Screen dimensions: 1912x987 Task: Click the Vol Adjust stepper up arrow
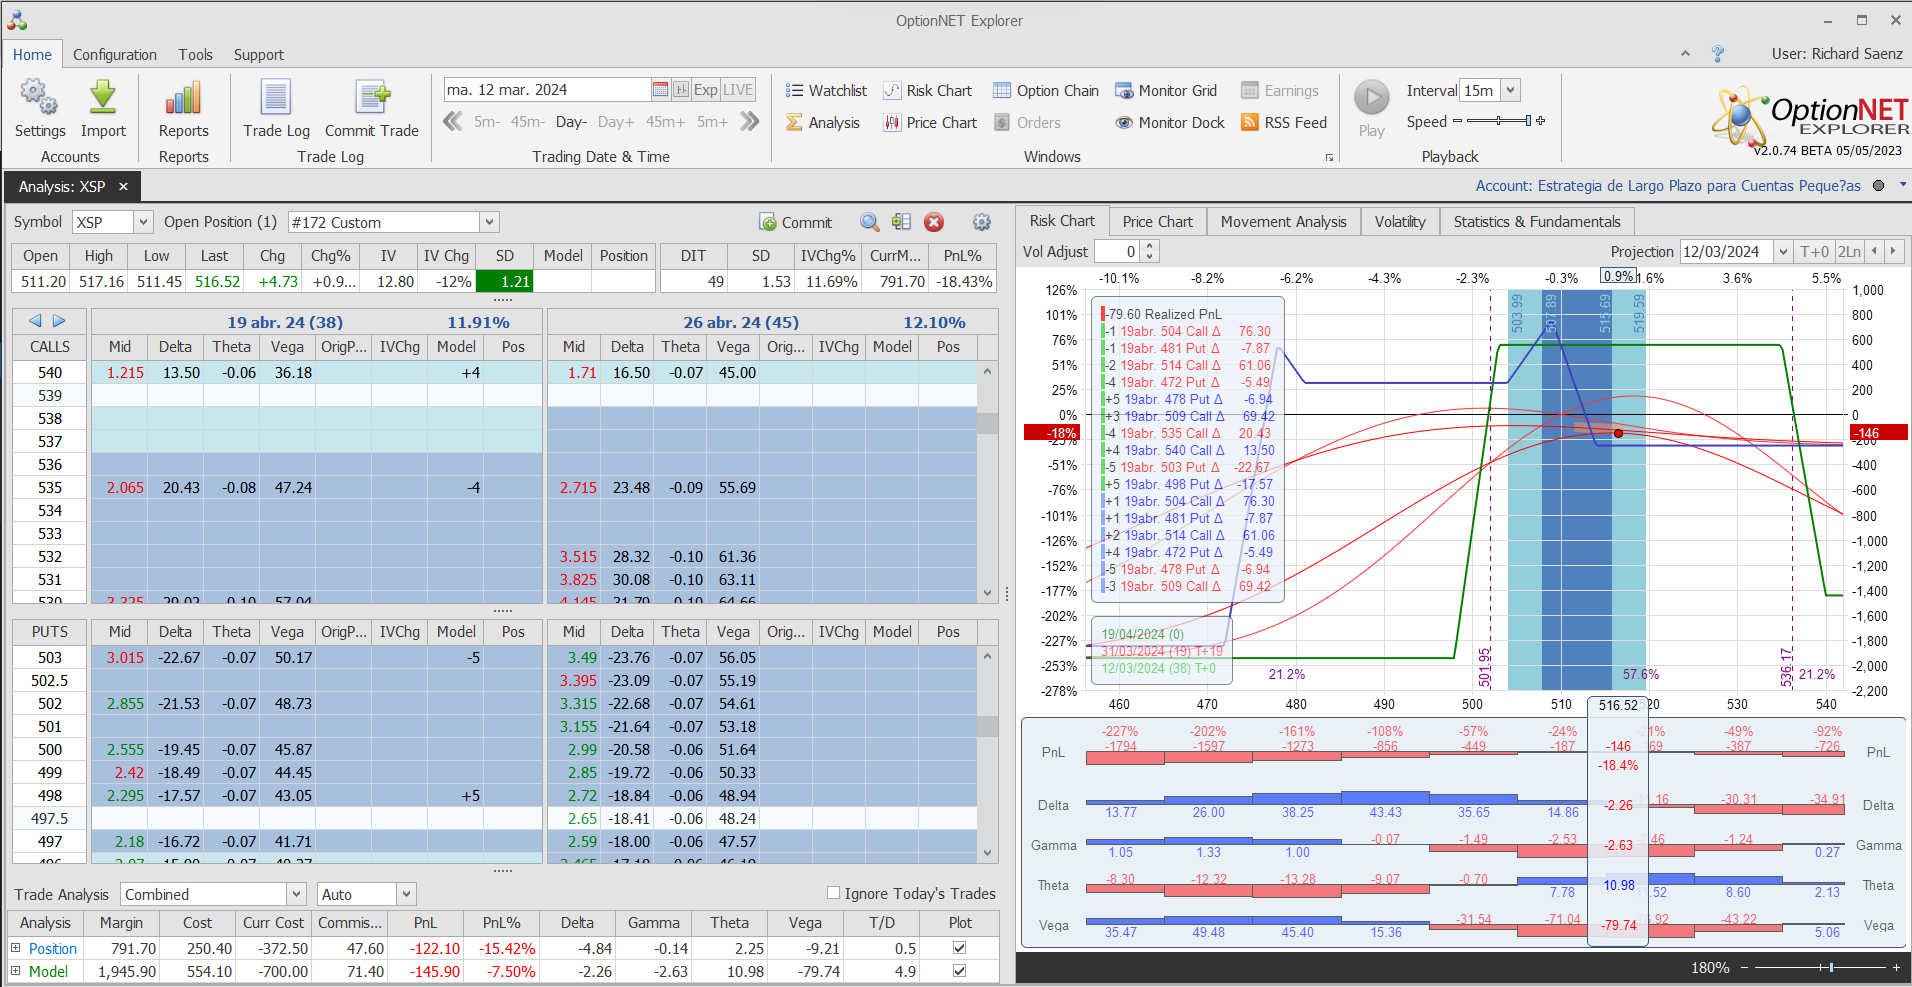tap(1150, 246)
